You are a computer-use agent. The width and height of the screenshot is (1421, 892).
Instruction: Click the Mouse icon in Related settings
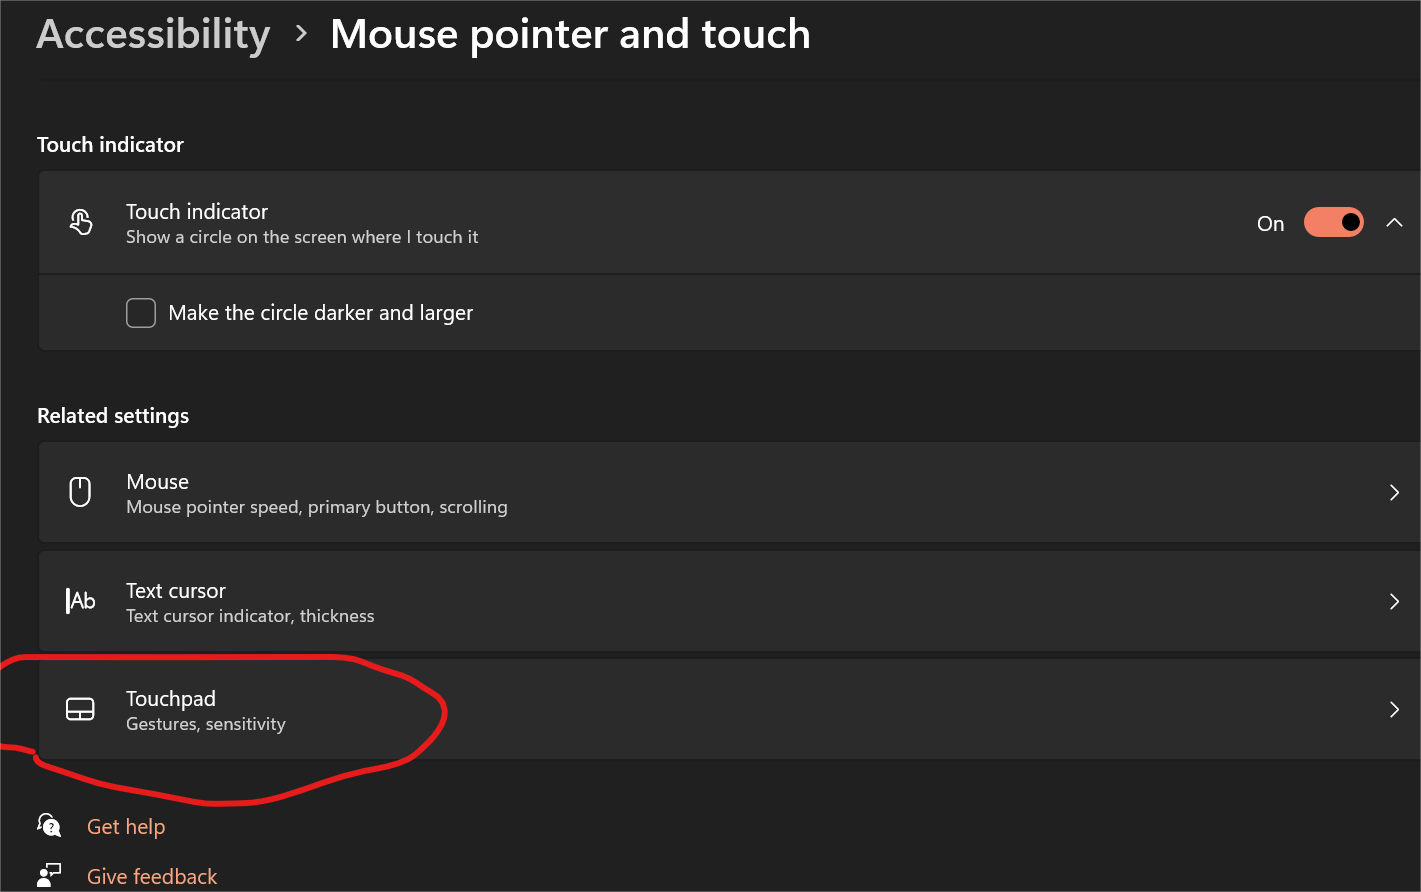click(x=80, y=492)
